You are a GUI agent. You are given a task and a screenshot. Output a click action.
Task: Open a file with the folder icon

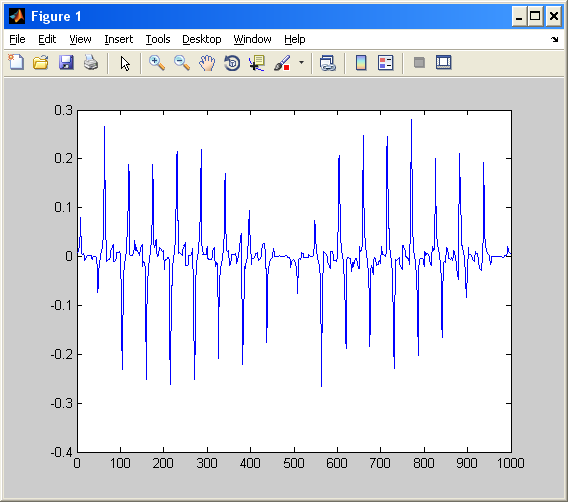tap(41, 63)
